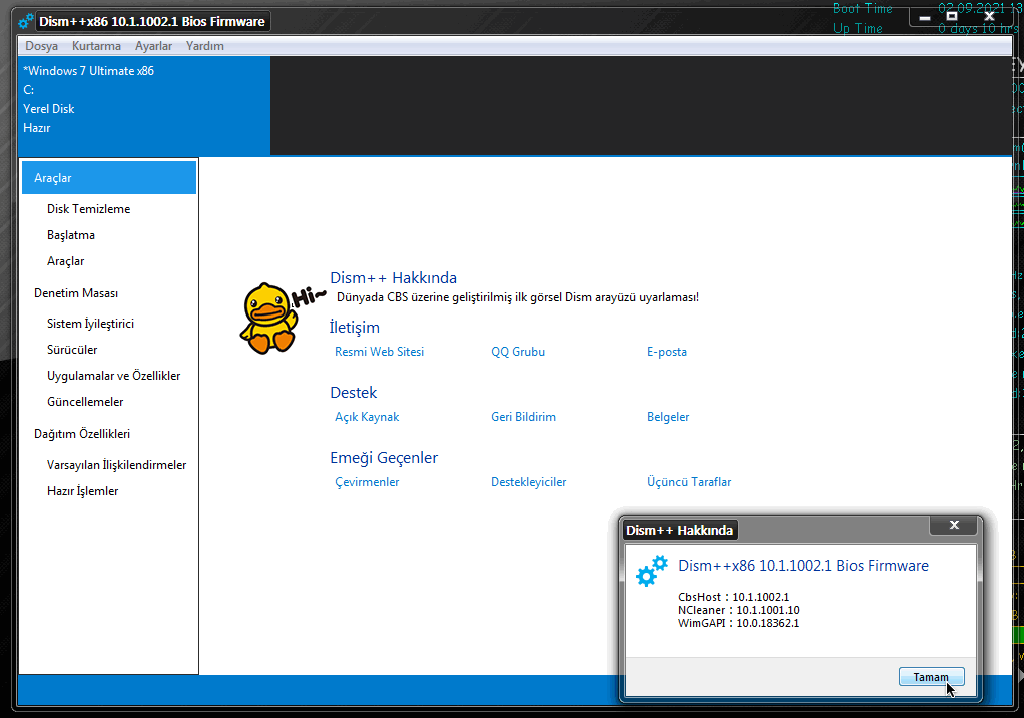Screen dimensions: 1024x718
Task: Click the 'Dism++ Hakkında' dialog title bar
Action: (x=679, y=530)
